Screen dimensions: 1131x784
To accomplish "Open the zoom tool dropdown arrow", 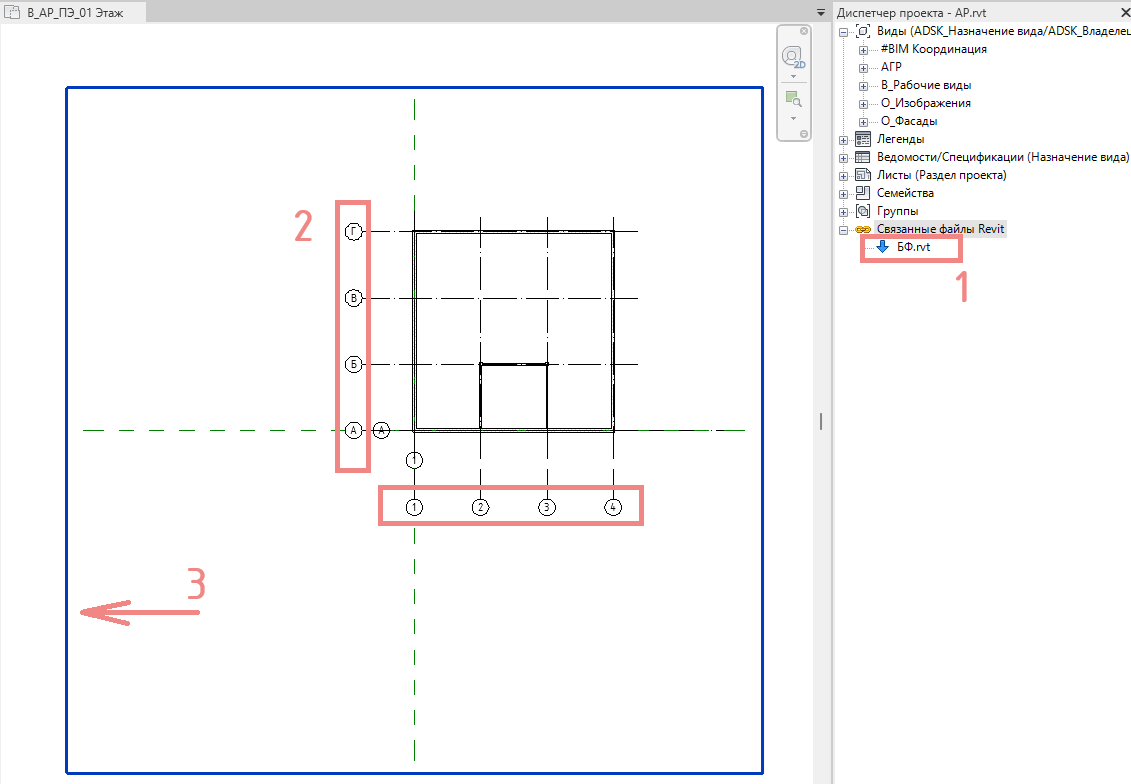I will pyautogui.click(x=793, y=118).
